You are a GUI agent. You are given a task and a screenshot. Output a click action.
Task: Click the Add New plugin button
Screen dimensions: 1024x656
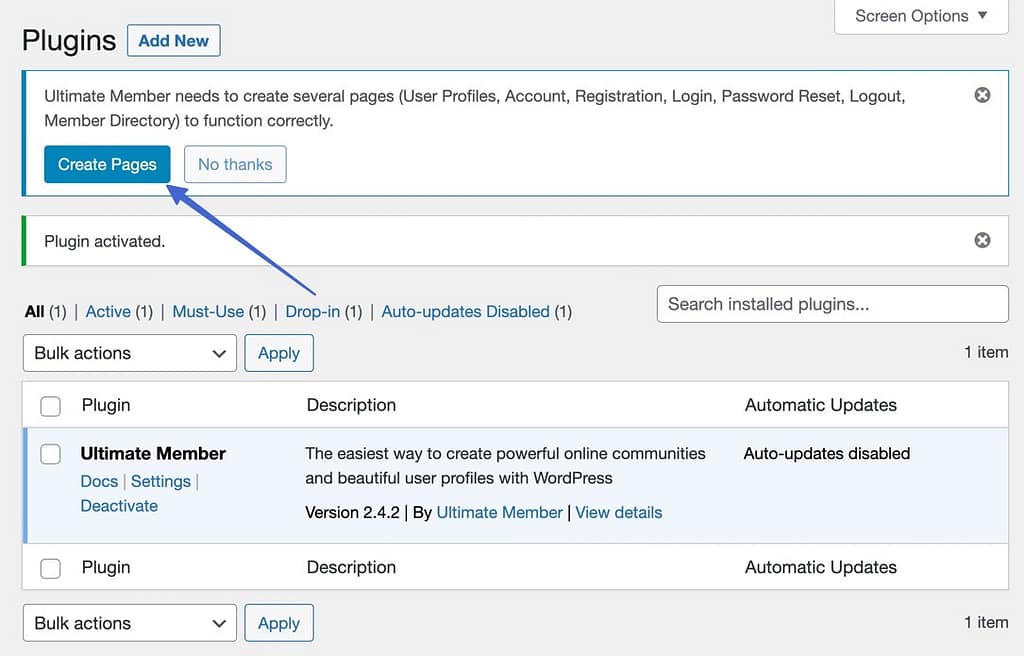(x=173, y=41)
